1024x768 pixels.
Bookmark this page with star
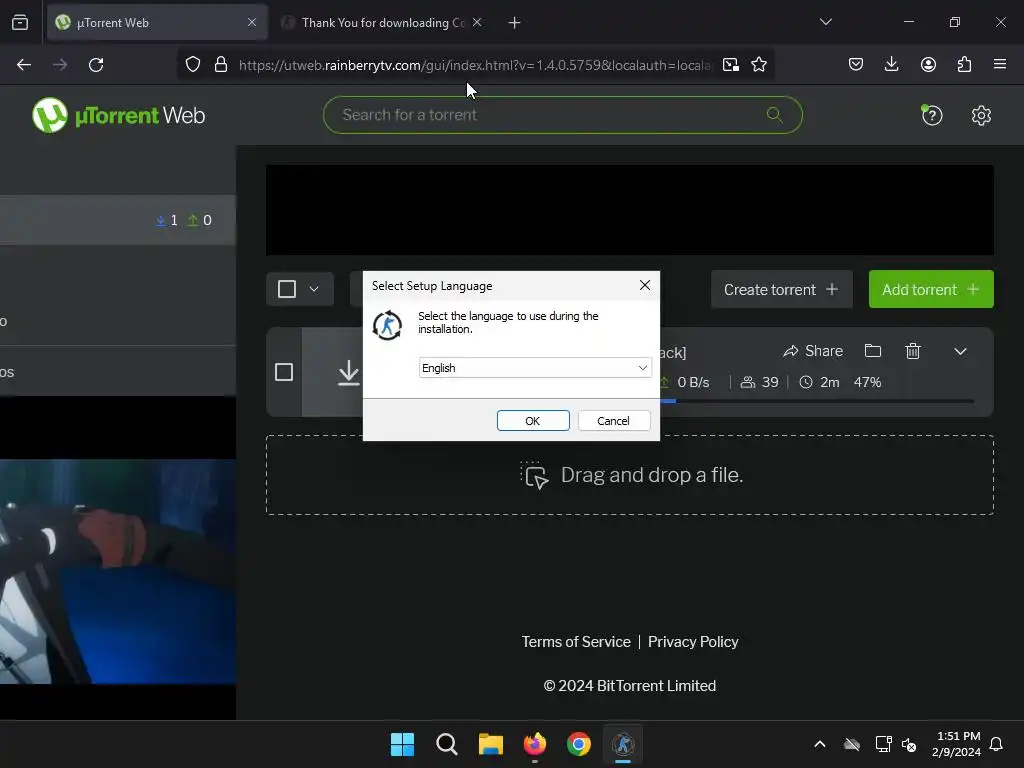[759, 65]
